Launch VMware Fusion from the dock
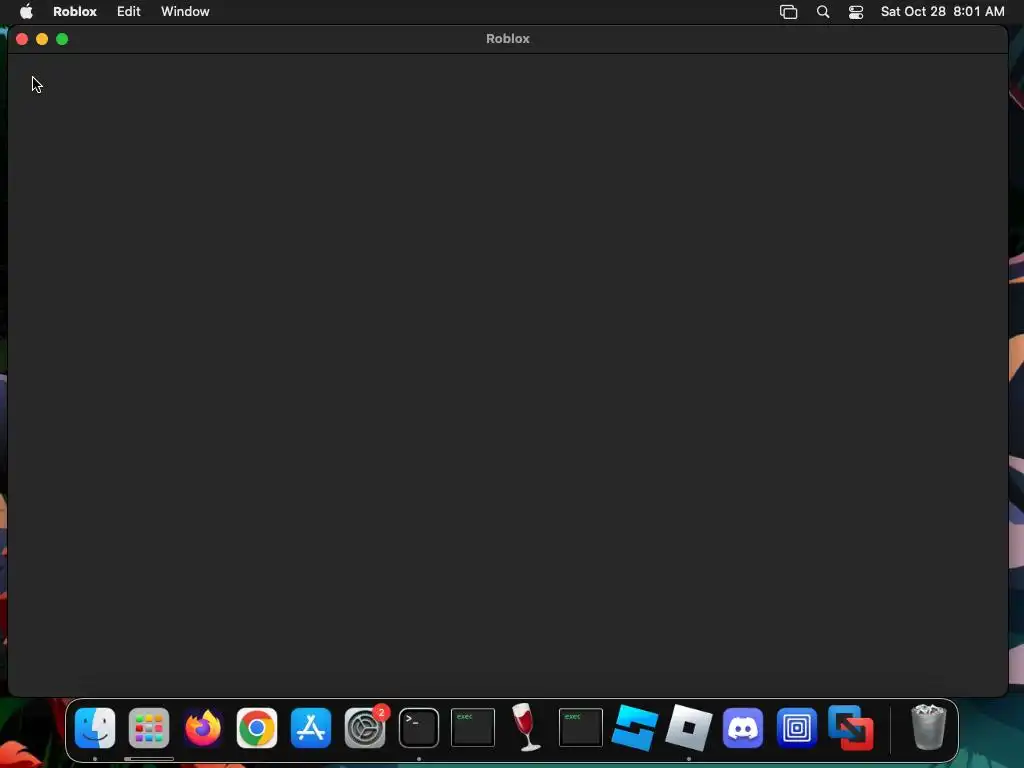Viewport: 1024px width, 768px height. [850, 728]
